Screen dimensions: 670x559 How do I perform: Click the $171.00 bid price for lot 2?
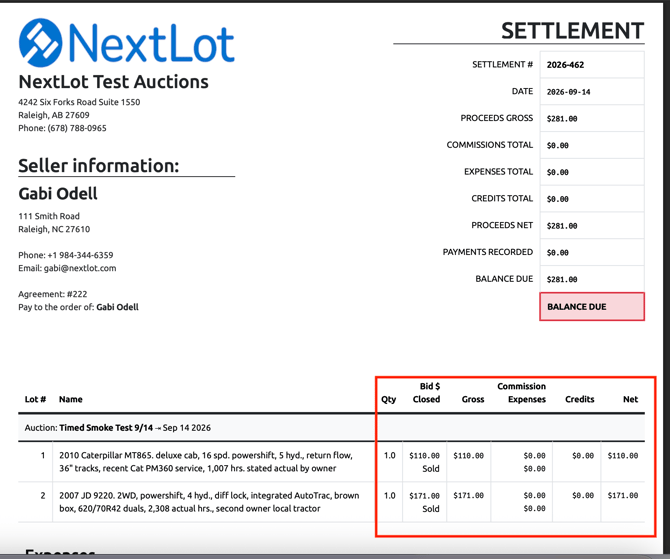click(x=424, y=496)
